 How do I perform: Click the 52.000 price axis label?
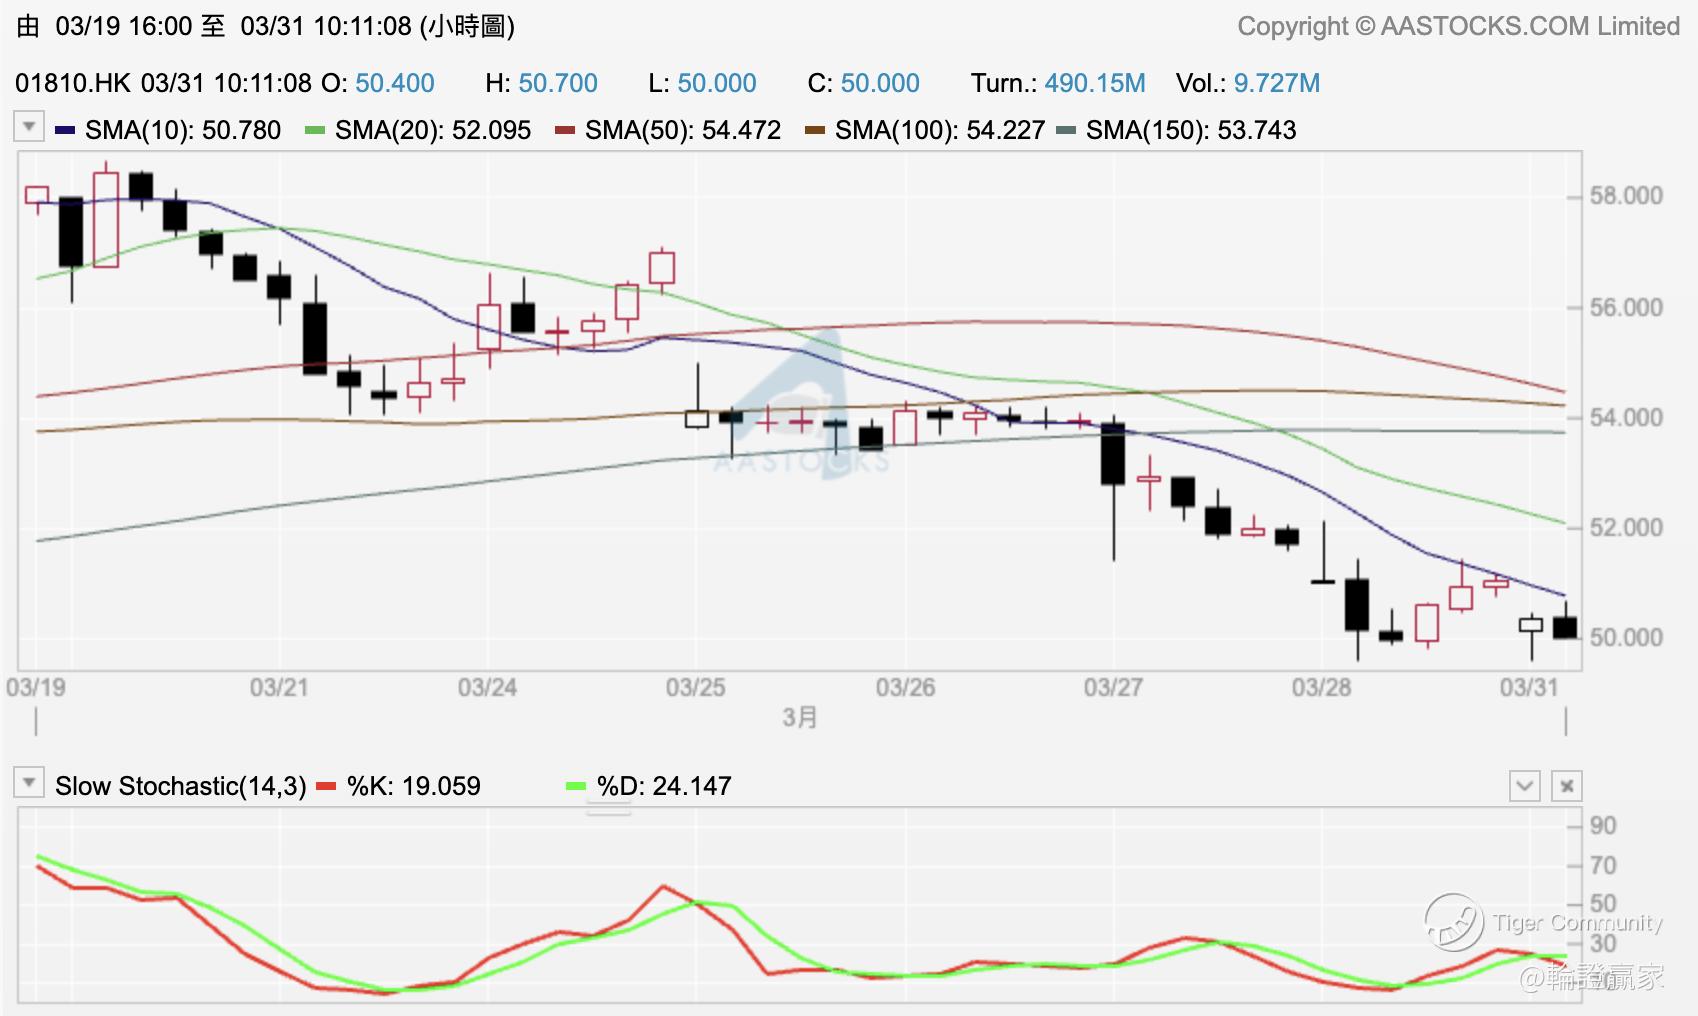pyautogui.click(x=1627, y=528)
